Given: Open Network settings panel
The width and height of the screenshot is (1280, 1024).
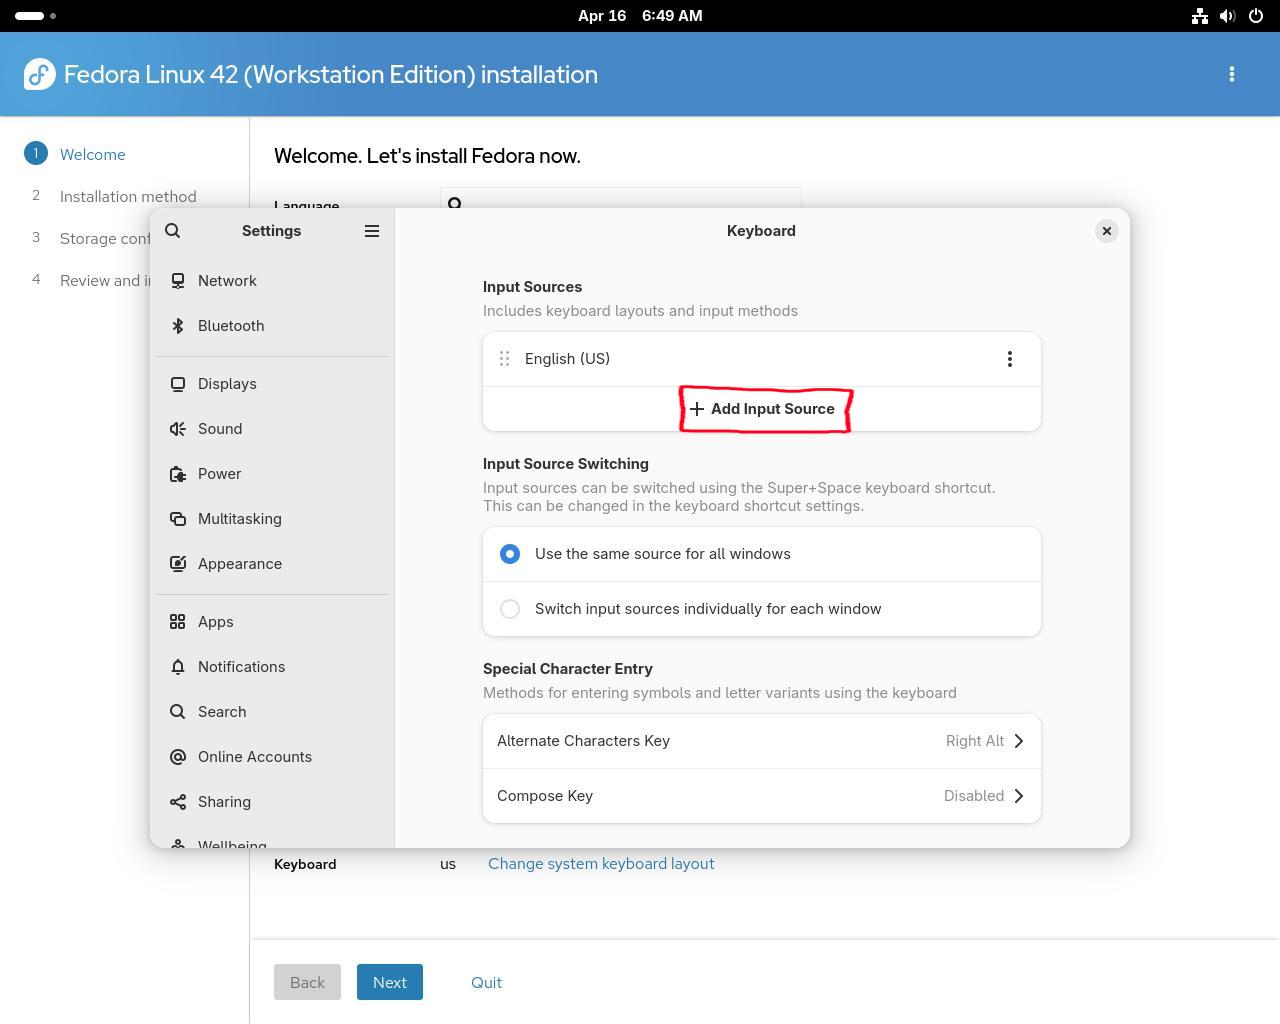Looking at the screenshot, I should point(272,281).
